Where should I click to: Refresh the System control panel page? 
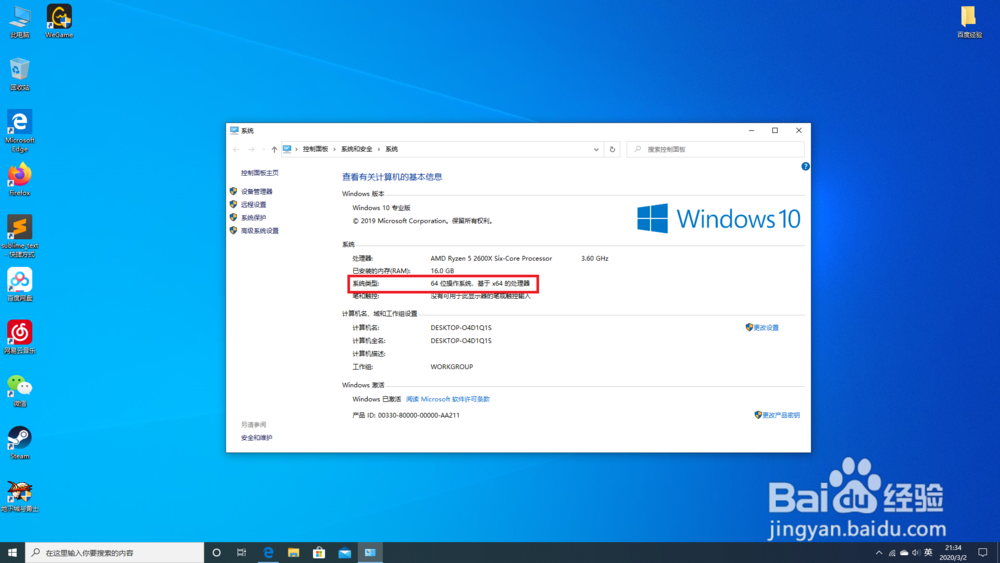(612, 149)
